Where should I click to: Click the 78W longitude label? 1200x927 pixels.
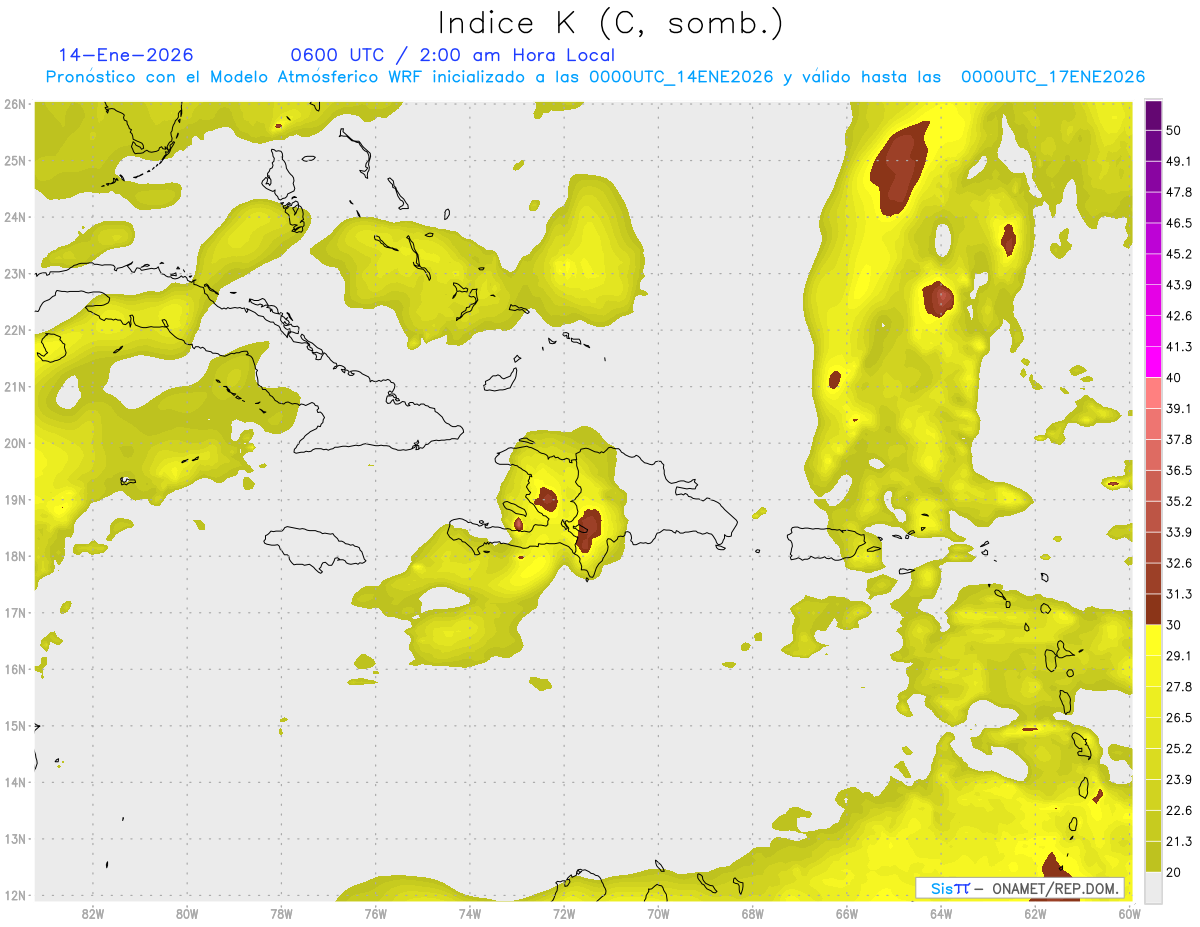tap(281, 913)
